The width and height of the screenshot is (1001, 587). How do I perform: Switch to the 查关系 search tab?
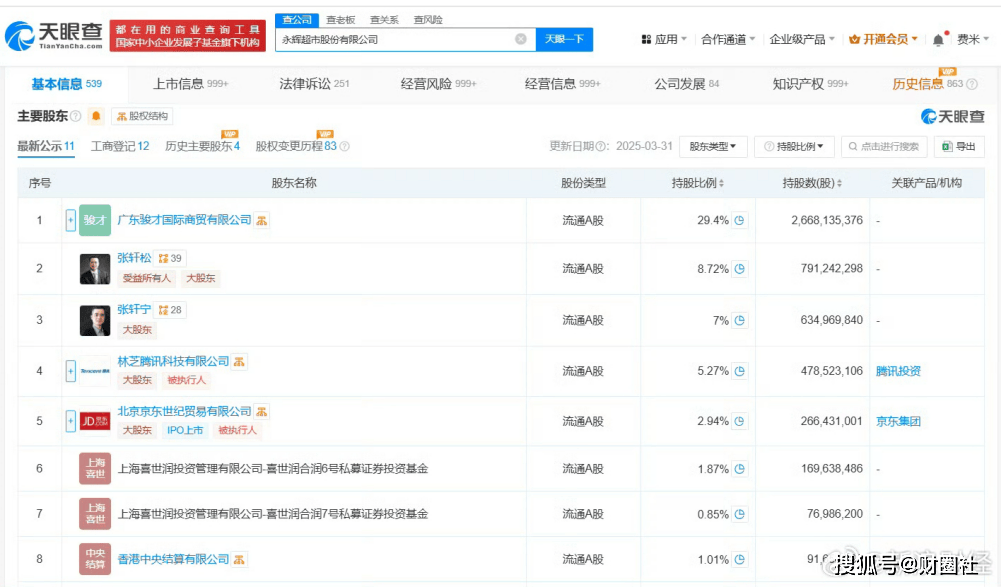(x=384, y=20)
